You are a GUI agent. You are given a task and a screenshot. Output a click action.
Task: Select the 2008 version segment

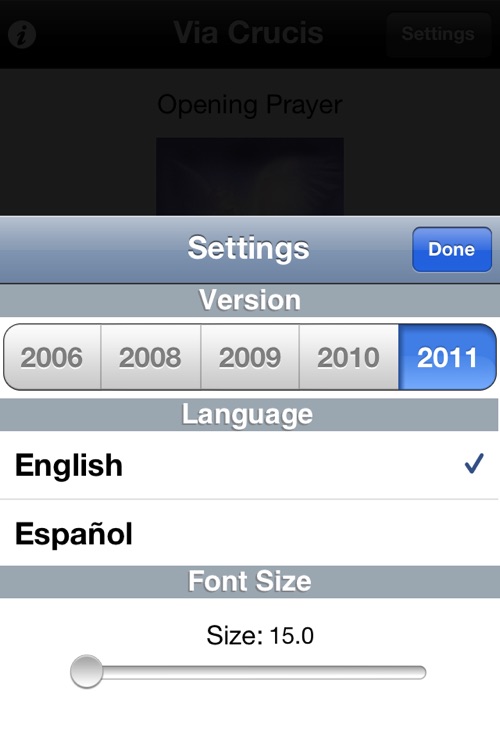pos(150,357)
